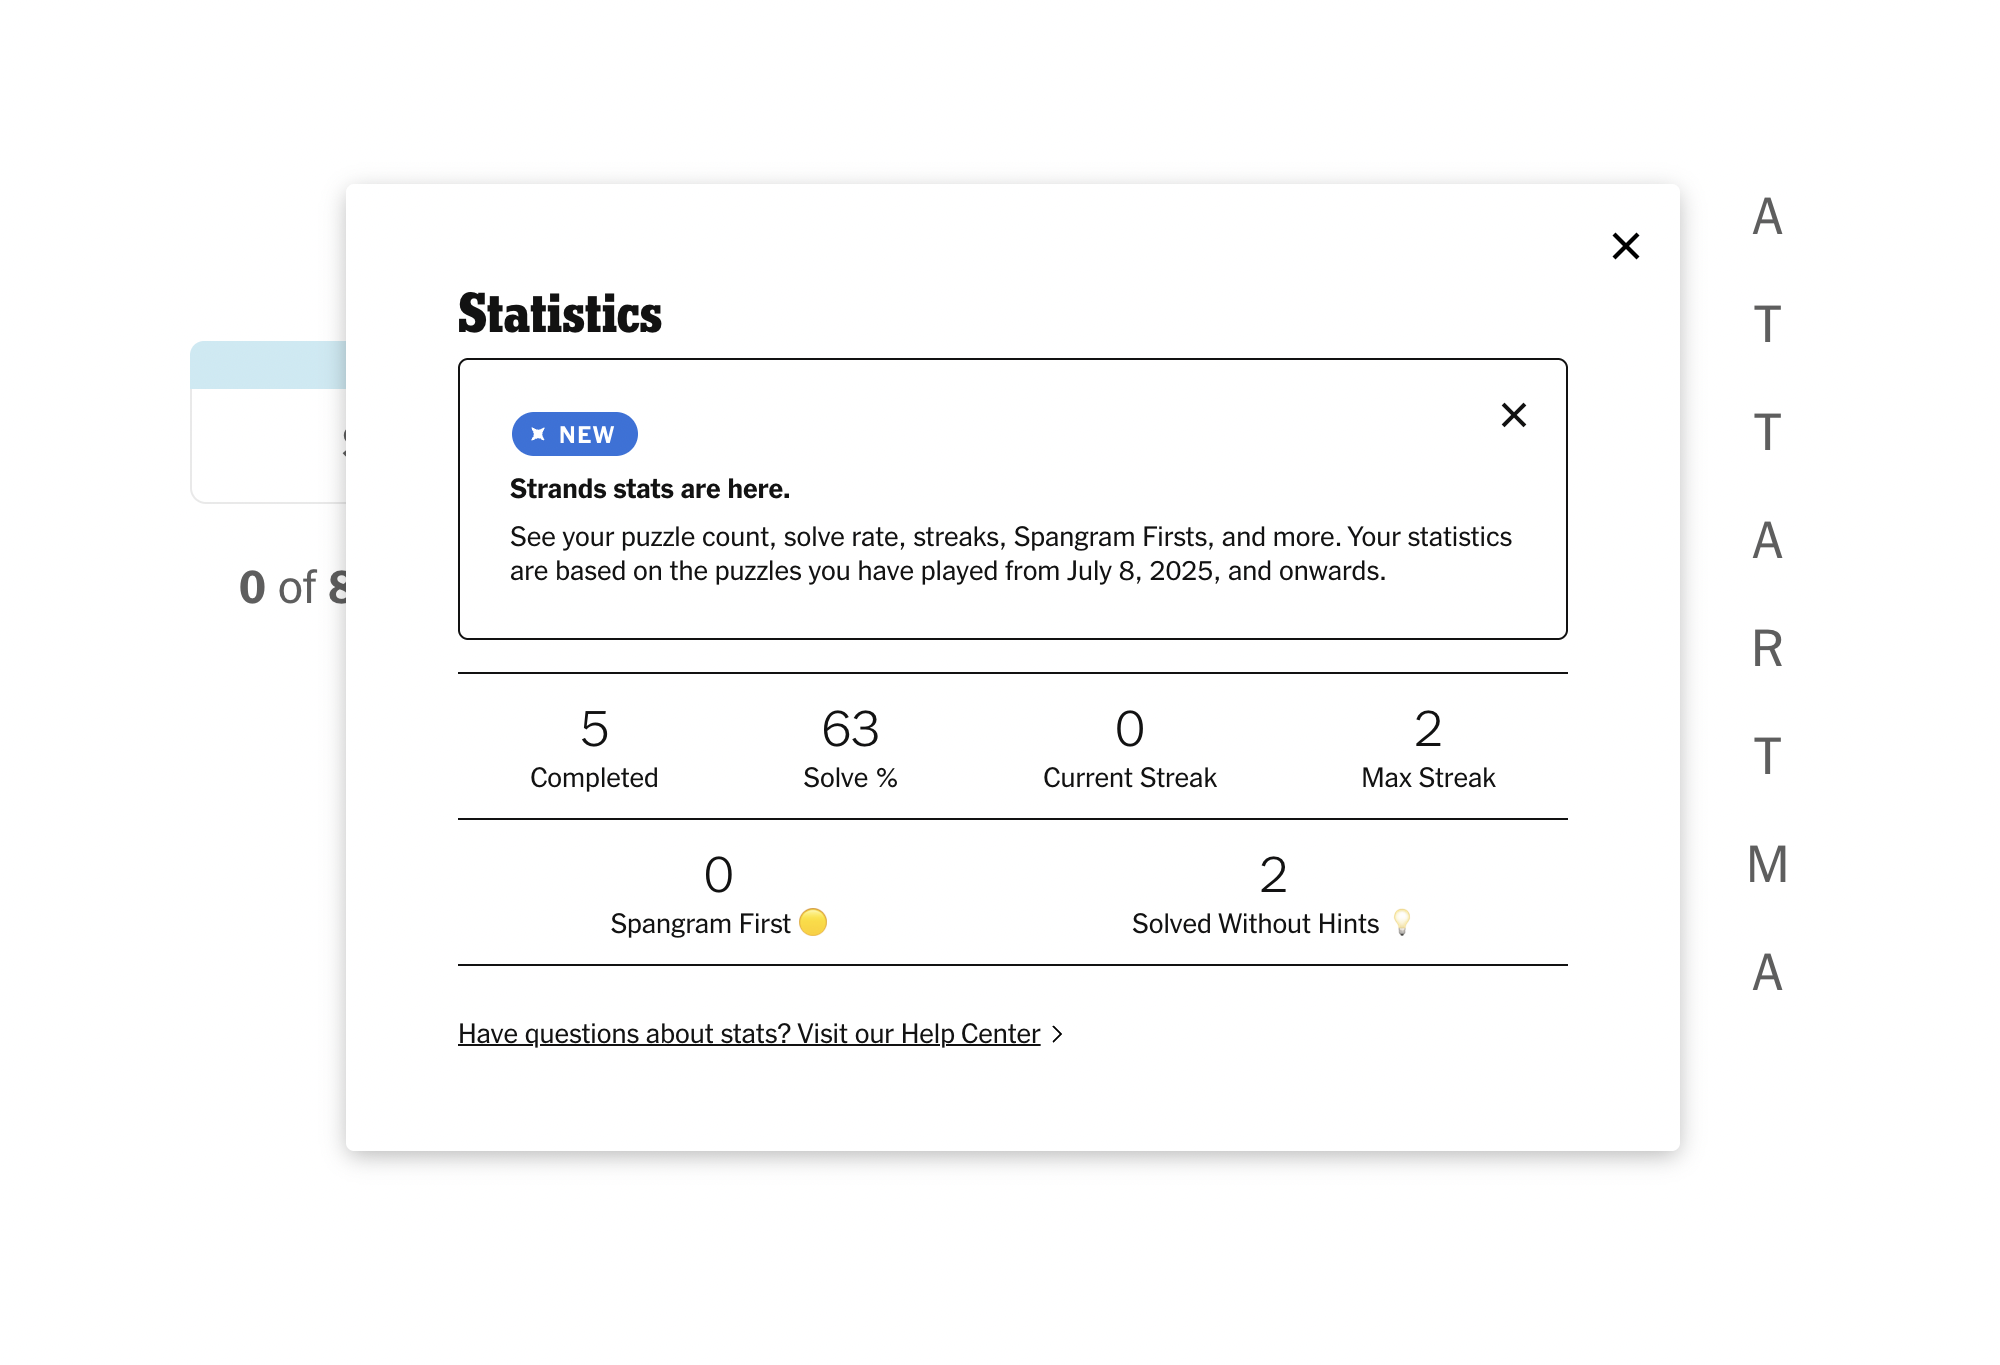Open the Help Center stats link
Screen dimensions: 2000x1365
749,1034
